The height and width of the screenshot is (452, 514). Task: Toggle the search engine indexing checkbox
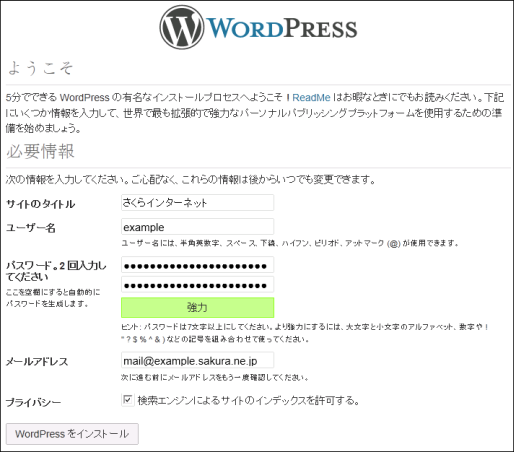(x=127, y=399)
